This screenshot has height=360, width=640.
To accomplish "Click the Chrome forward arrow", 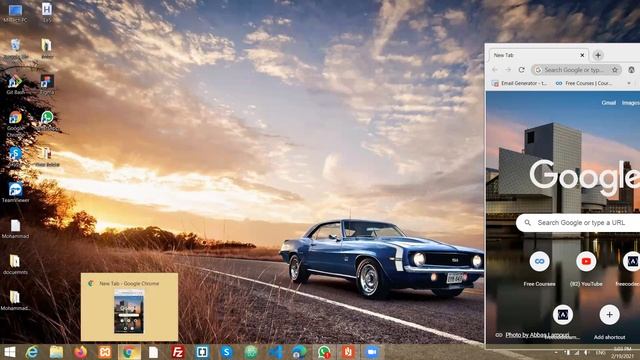I will 508,70.
